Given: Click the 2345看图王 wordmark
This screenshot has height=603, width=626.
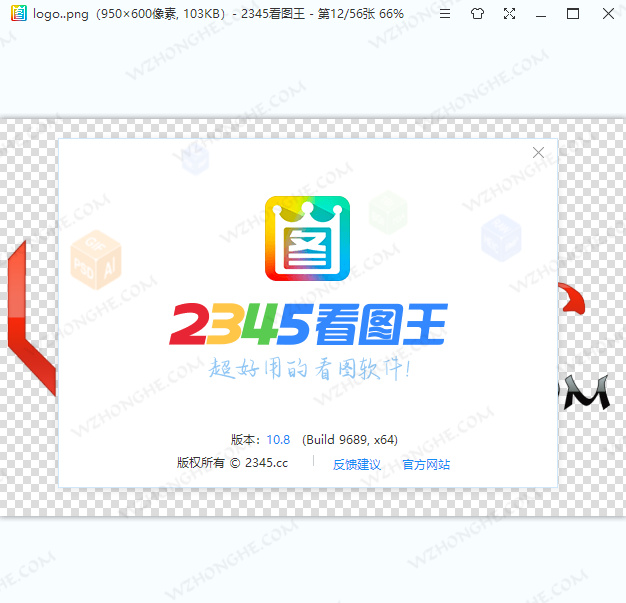Looking at the screenshot, I should (x=308, y=324).
